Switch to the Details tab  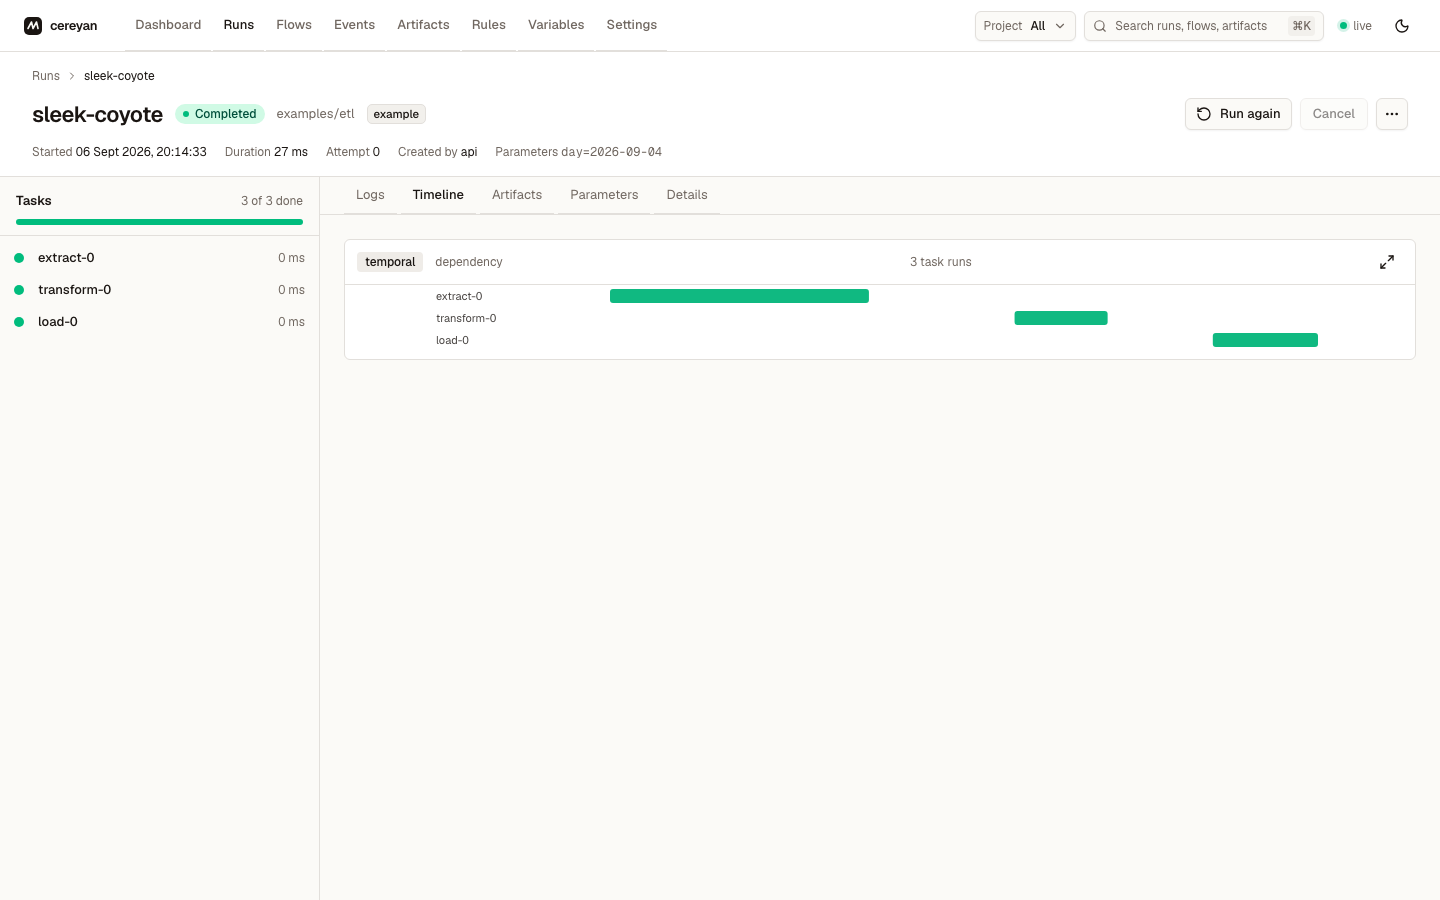[x=687, y=195]
